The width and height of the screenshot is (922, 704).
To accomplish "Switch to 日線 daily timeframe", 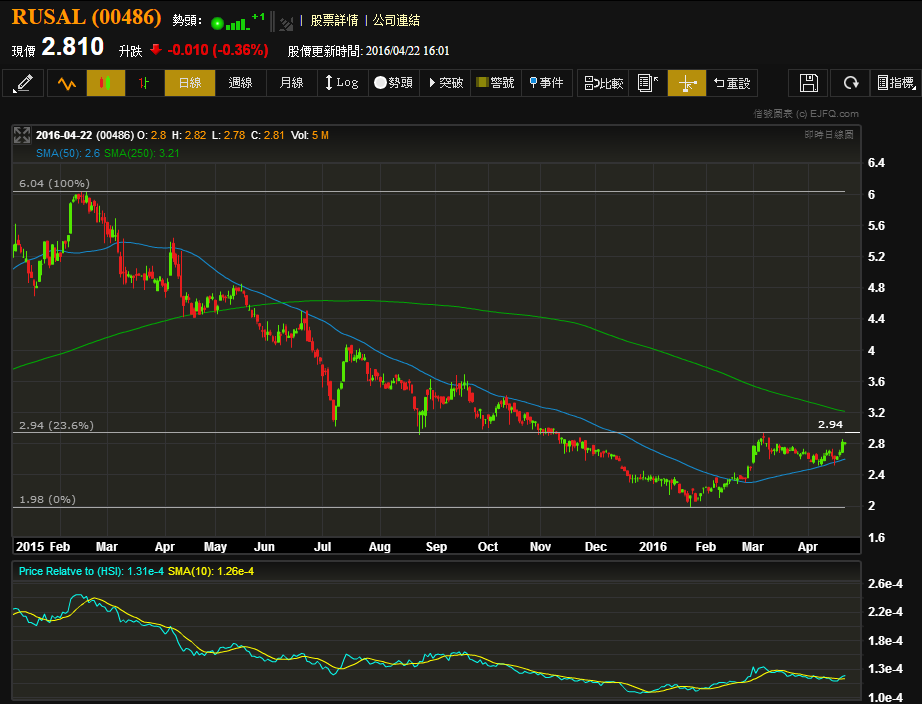I will (x=190, y=83).
